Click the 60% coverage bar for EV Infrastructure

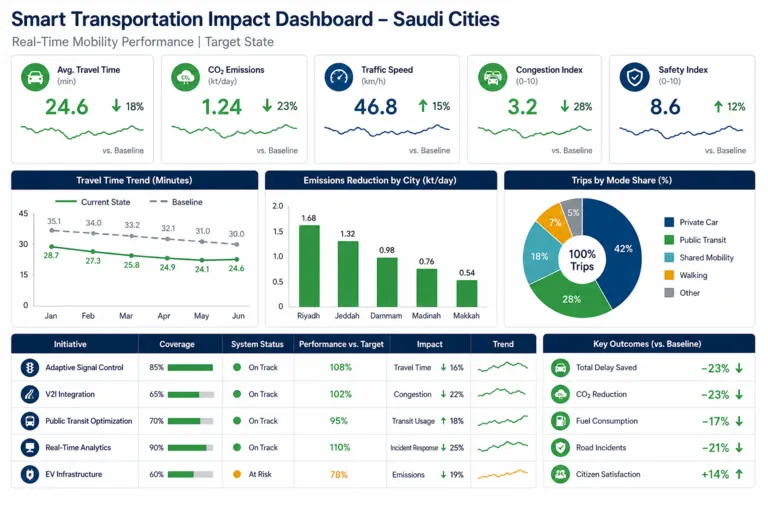coord(191,474)
